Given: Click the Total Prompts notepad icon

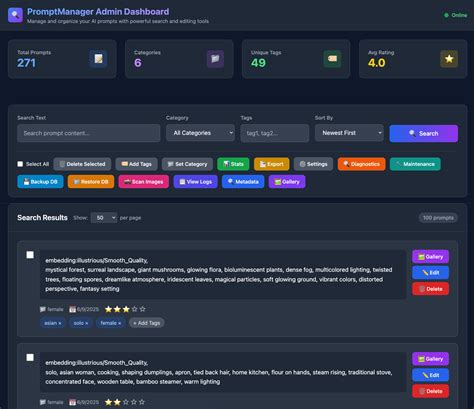Looking at the screenshot, I should 98,59.
